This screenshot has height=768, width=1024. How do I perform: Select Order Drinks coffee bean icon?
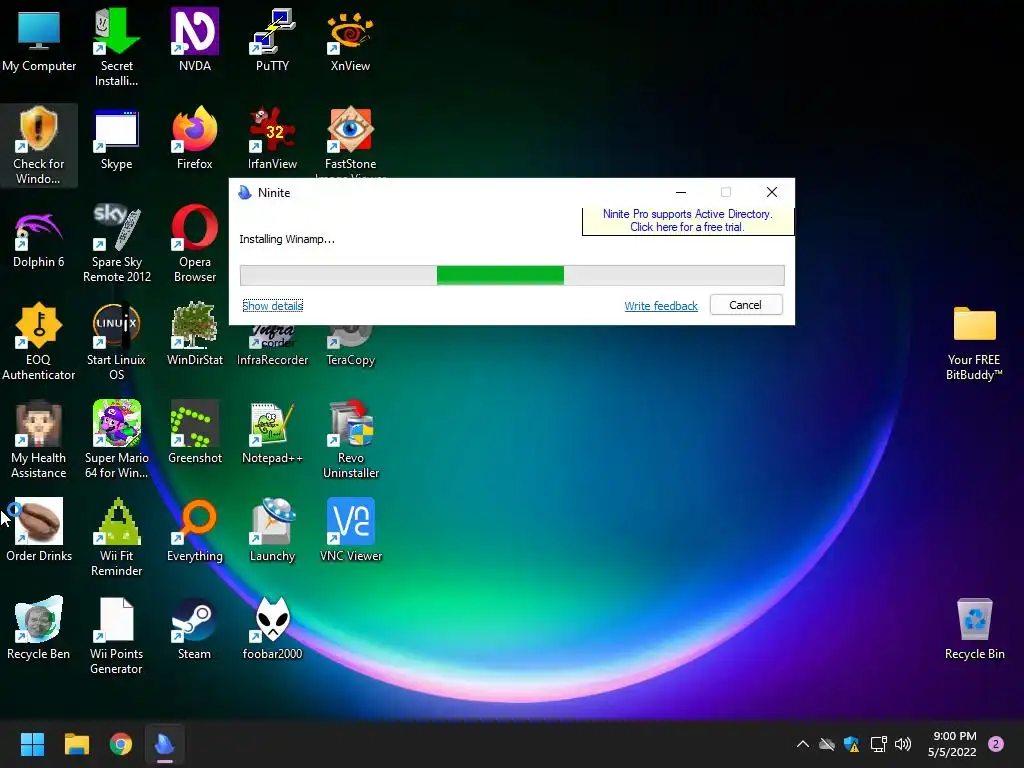click(39, 530)
